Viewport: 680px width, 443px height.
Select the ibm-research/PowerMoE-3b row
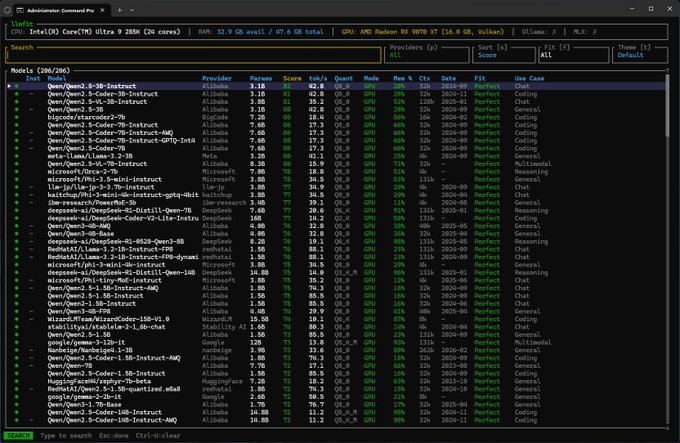click(336, 203)
